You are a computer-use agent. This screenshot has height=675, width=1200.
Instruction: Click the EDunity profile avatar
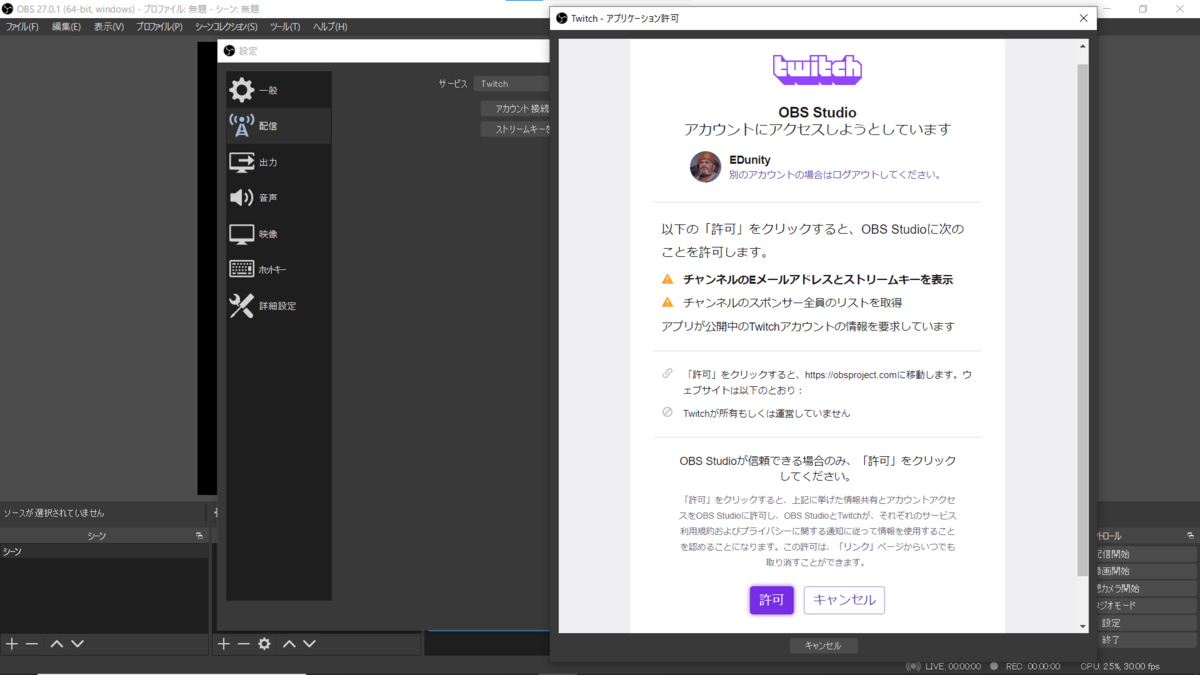pyautogui.click(x=705, y=167)
